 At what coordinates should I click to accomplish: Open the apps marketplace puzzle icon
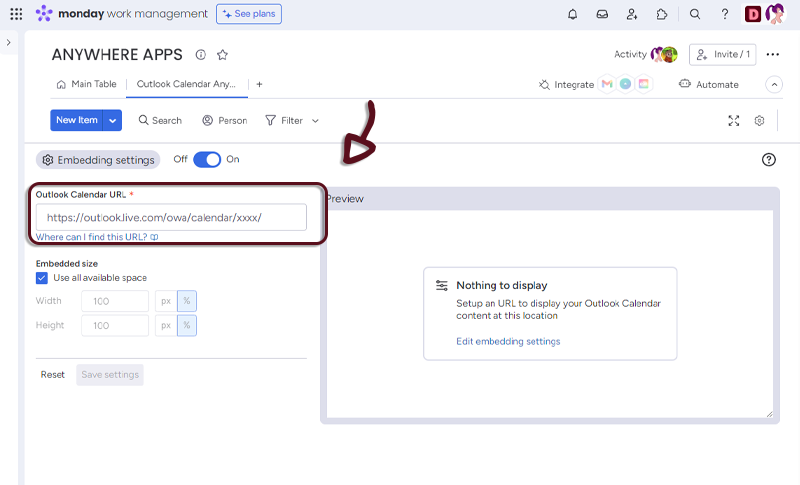pos(662,14)
